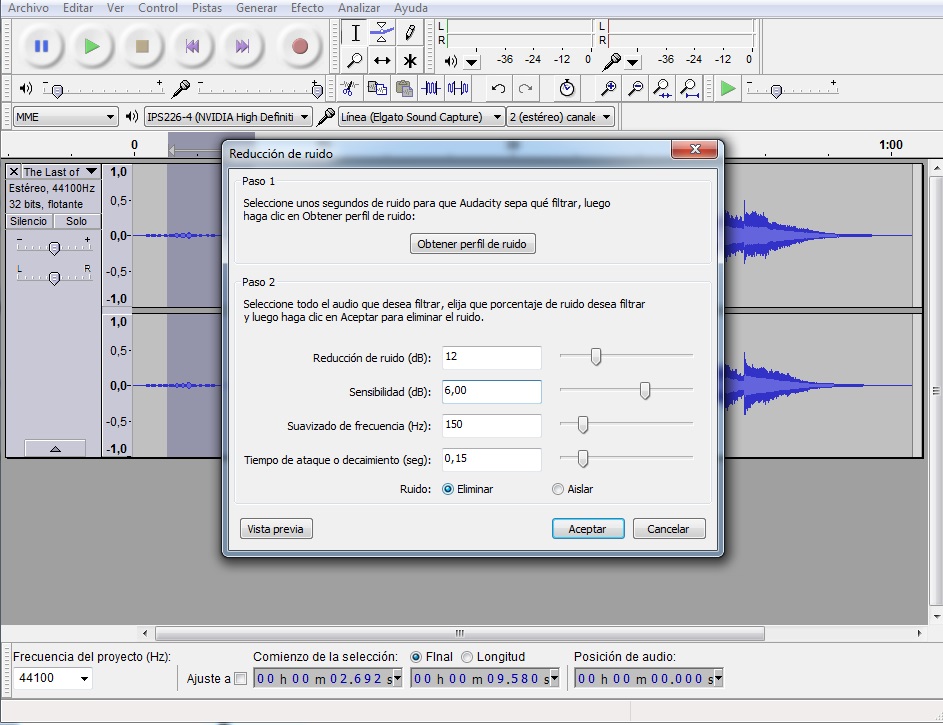Click the Fit Project zoom icon
943x725 pixels.
[689, 89]
